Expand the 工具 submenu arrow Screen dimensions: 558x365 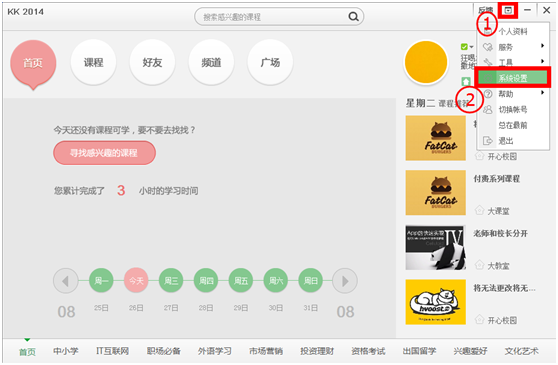tap(542, 61)
